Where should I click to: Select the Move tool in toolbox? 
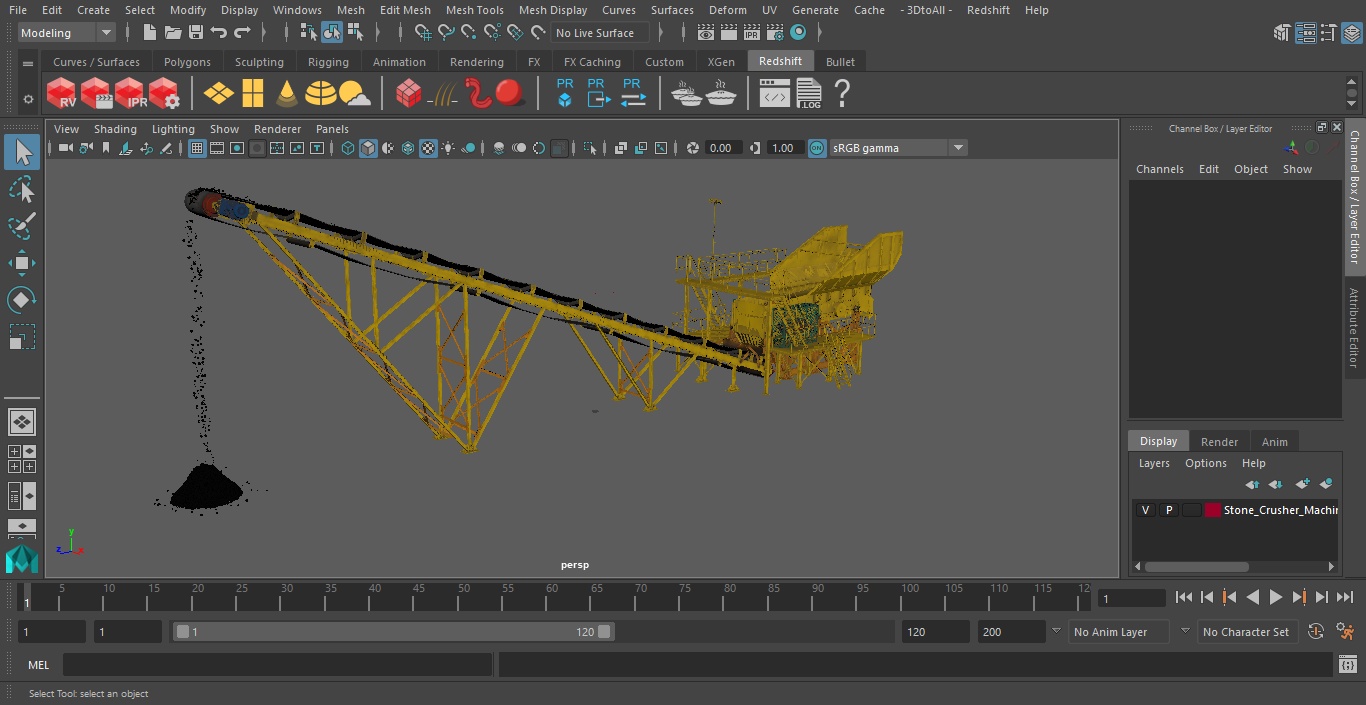click(x=21, y=264)
